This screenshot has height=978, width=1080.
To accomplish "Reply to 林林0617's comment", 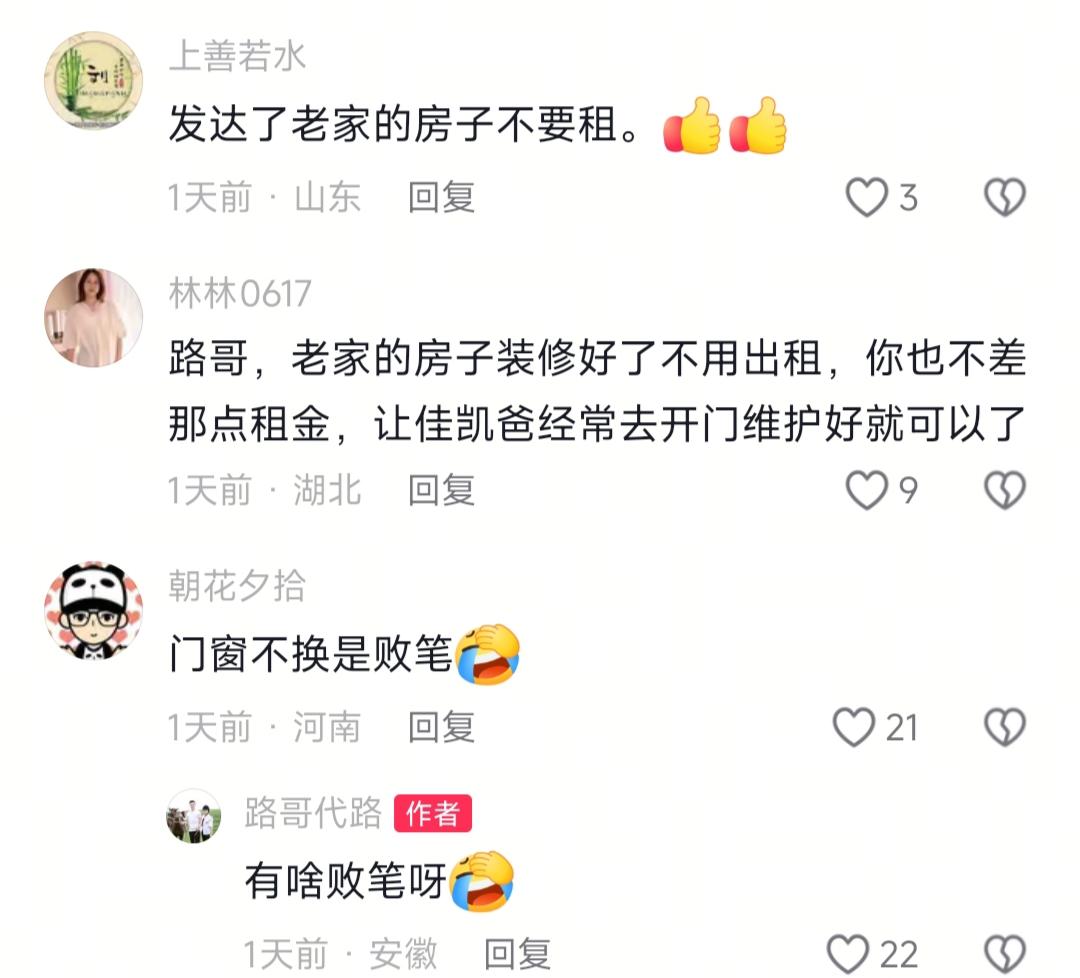I will [x=442, y=490].
